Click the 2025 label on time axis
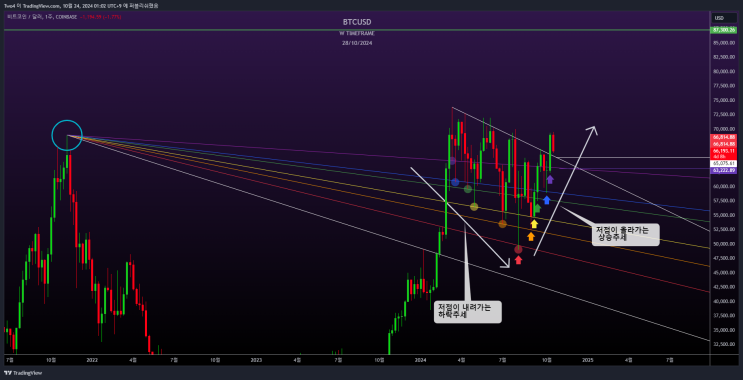This screenshot has width=743, height=380. pyautogui.click(x=587, y=360)
